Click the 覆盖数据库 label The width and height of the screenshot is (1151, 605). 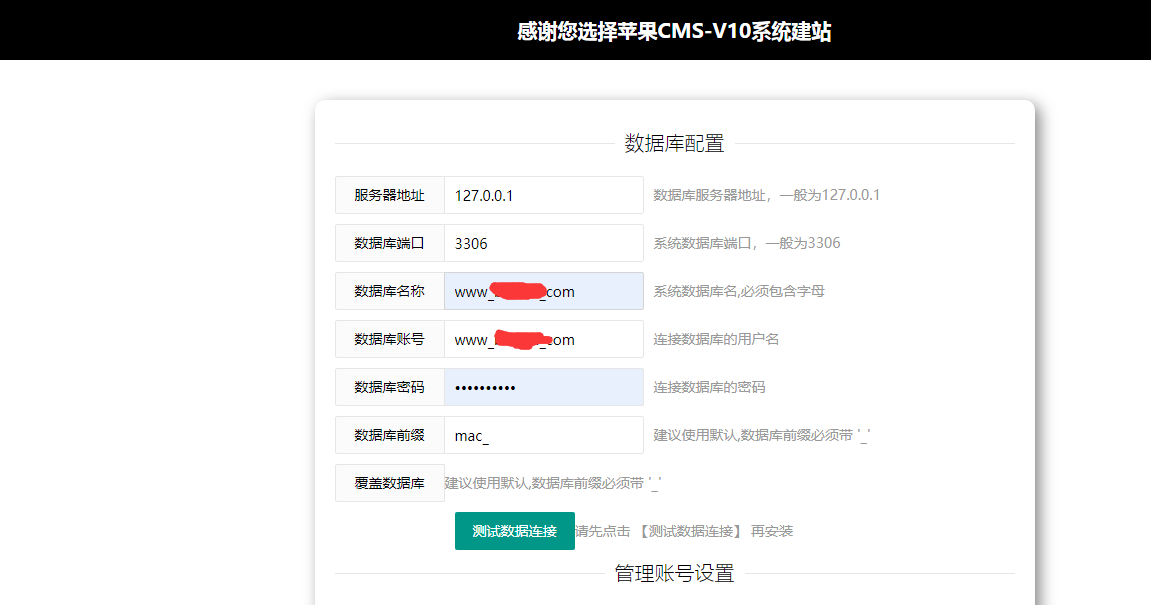390,483
